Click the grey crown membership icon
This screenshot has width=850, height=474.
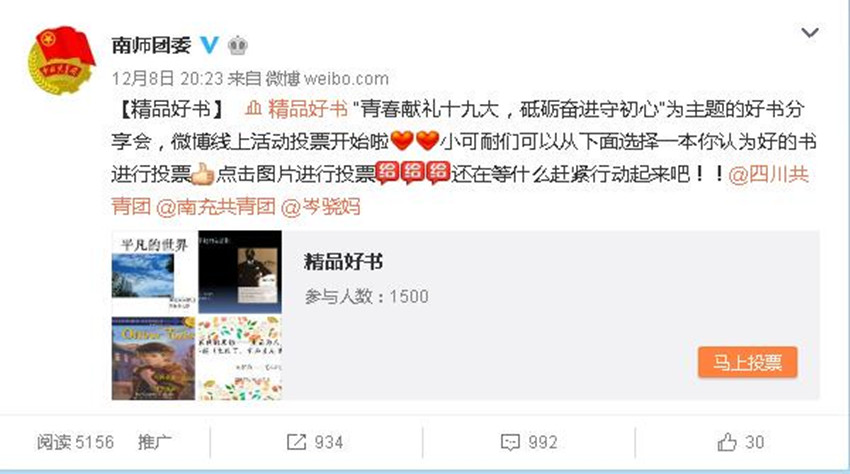(237, 45)
